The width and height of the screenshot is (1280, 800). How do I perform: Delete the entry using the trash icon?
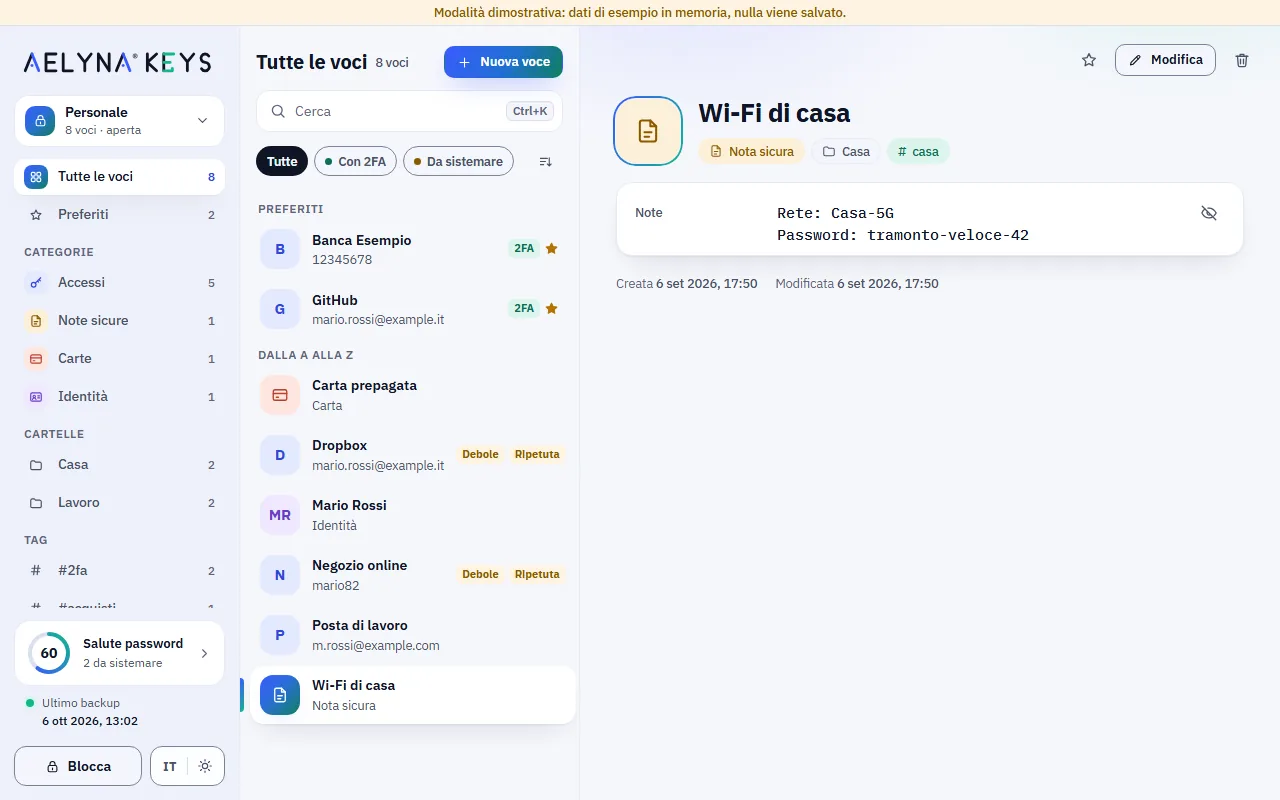click(1242, 60)
